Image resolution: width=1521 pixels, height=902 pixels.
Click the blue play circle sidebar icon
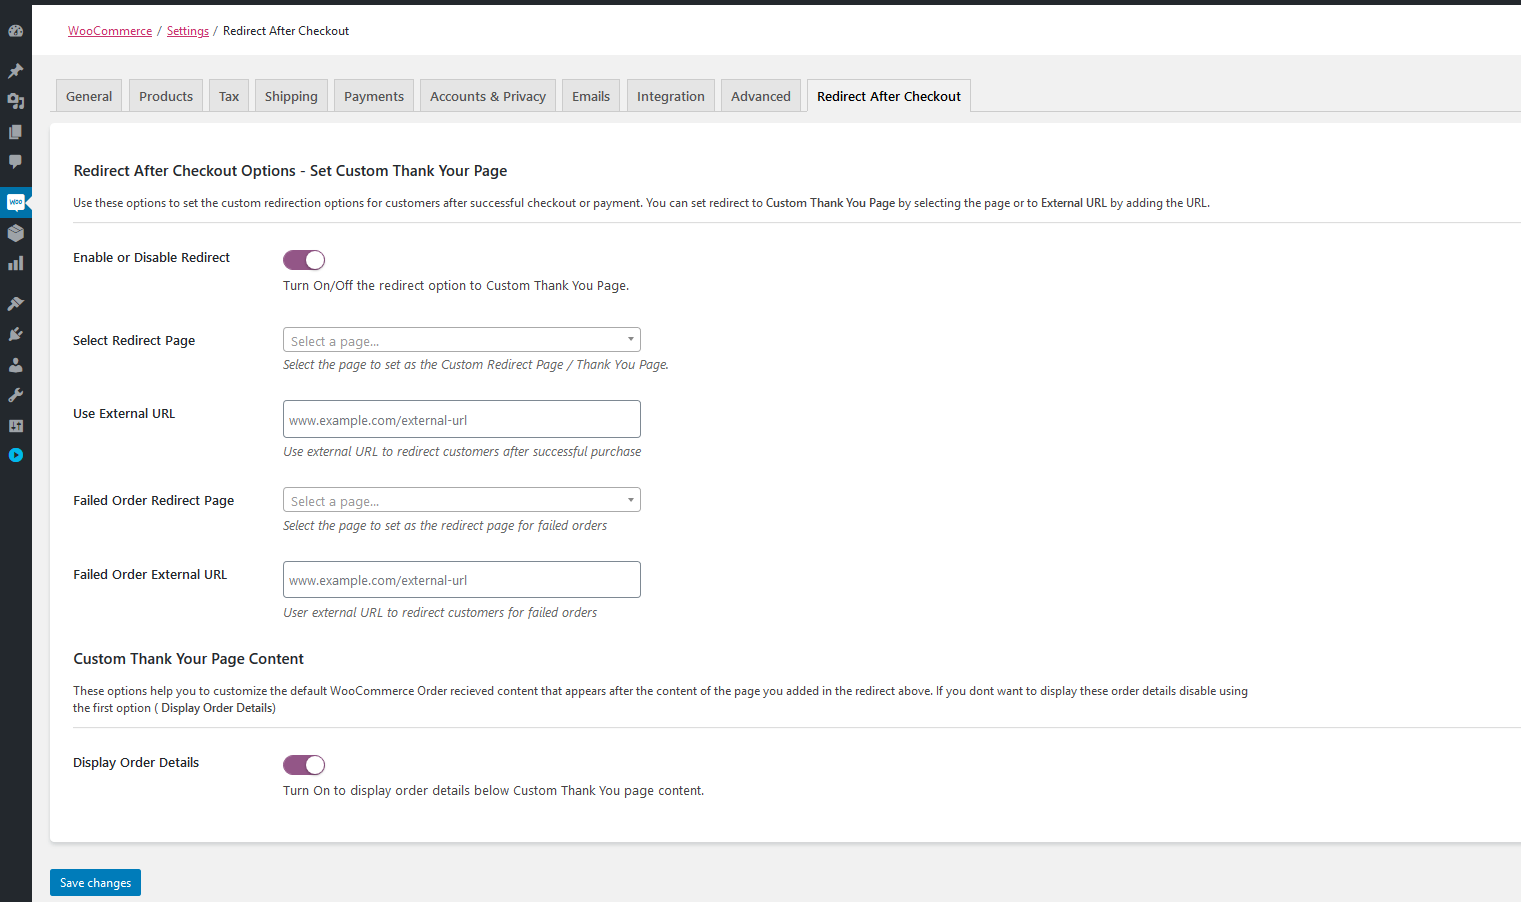tap(15, 455)
